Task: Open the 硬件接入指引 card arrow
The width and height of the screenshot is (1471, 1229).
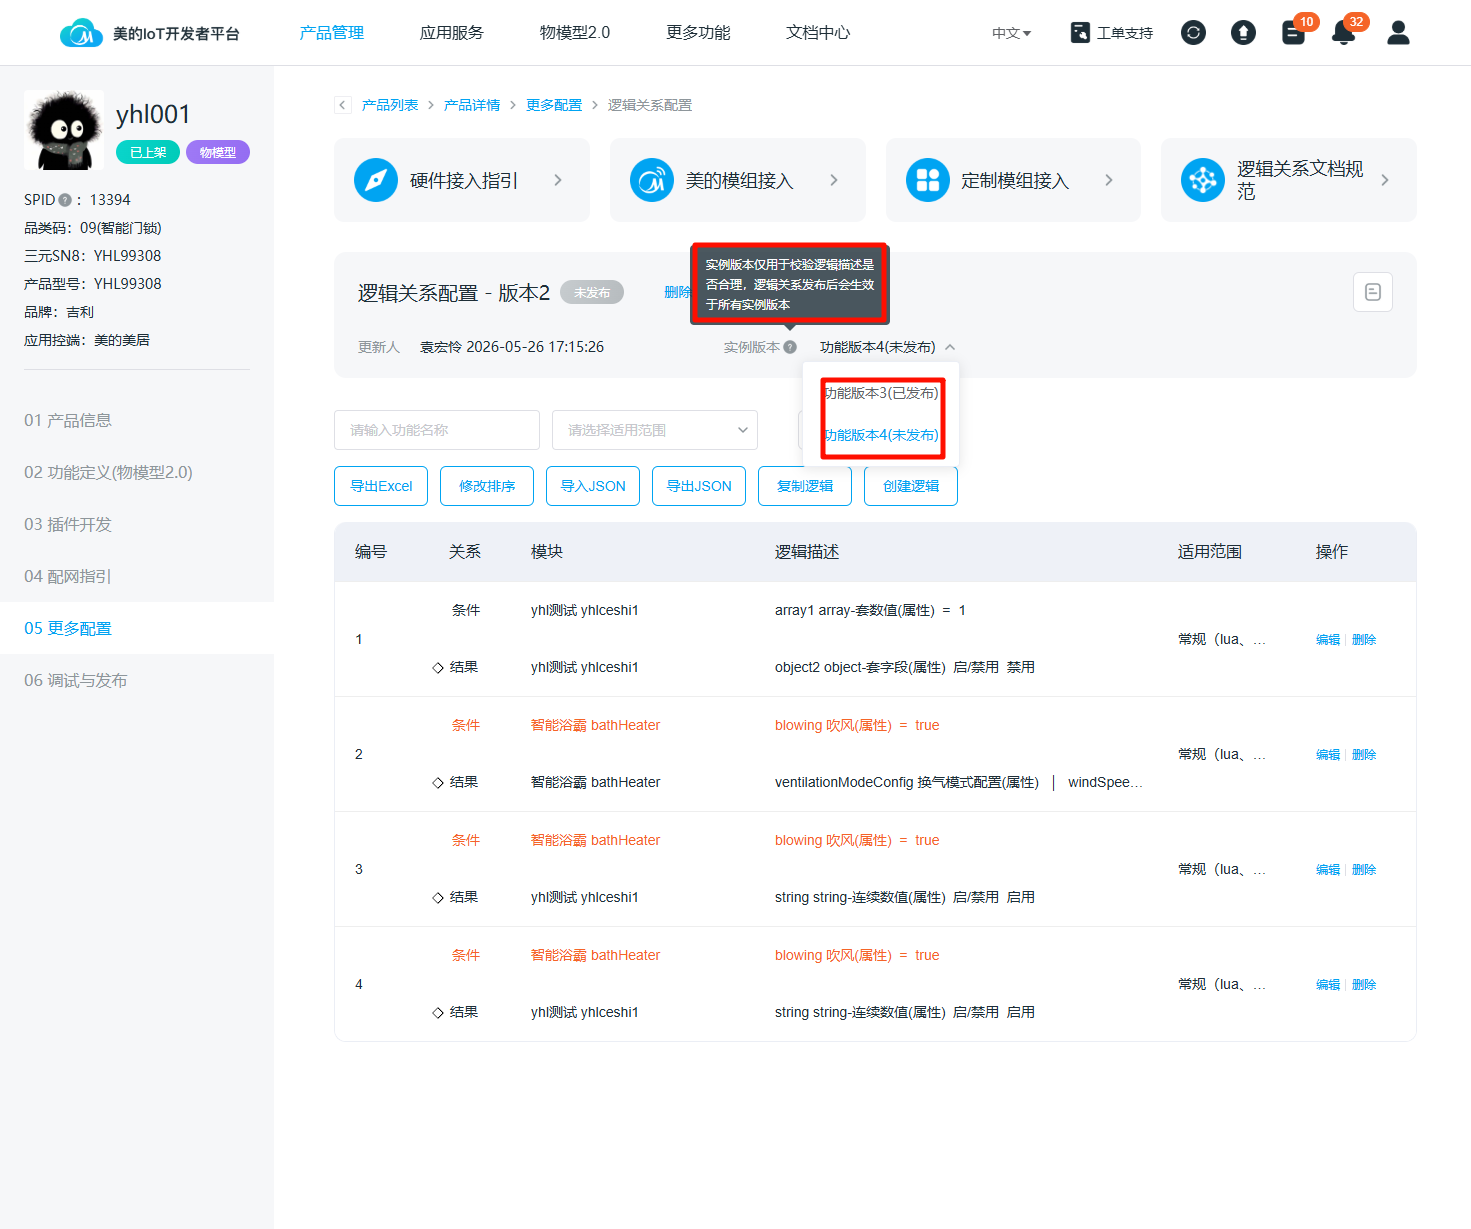Action: 558,180
